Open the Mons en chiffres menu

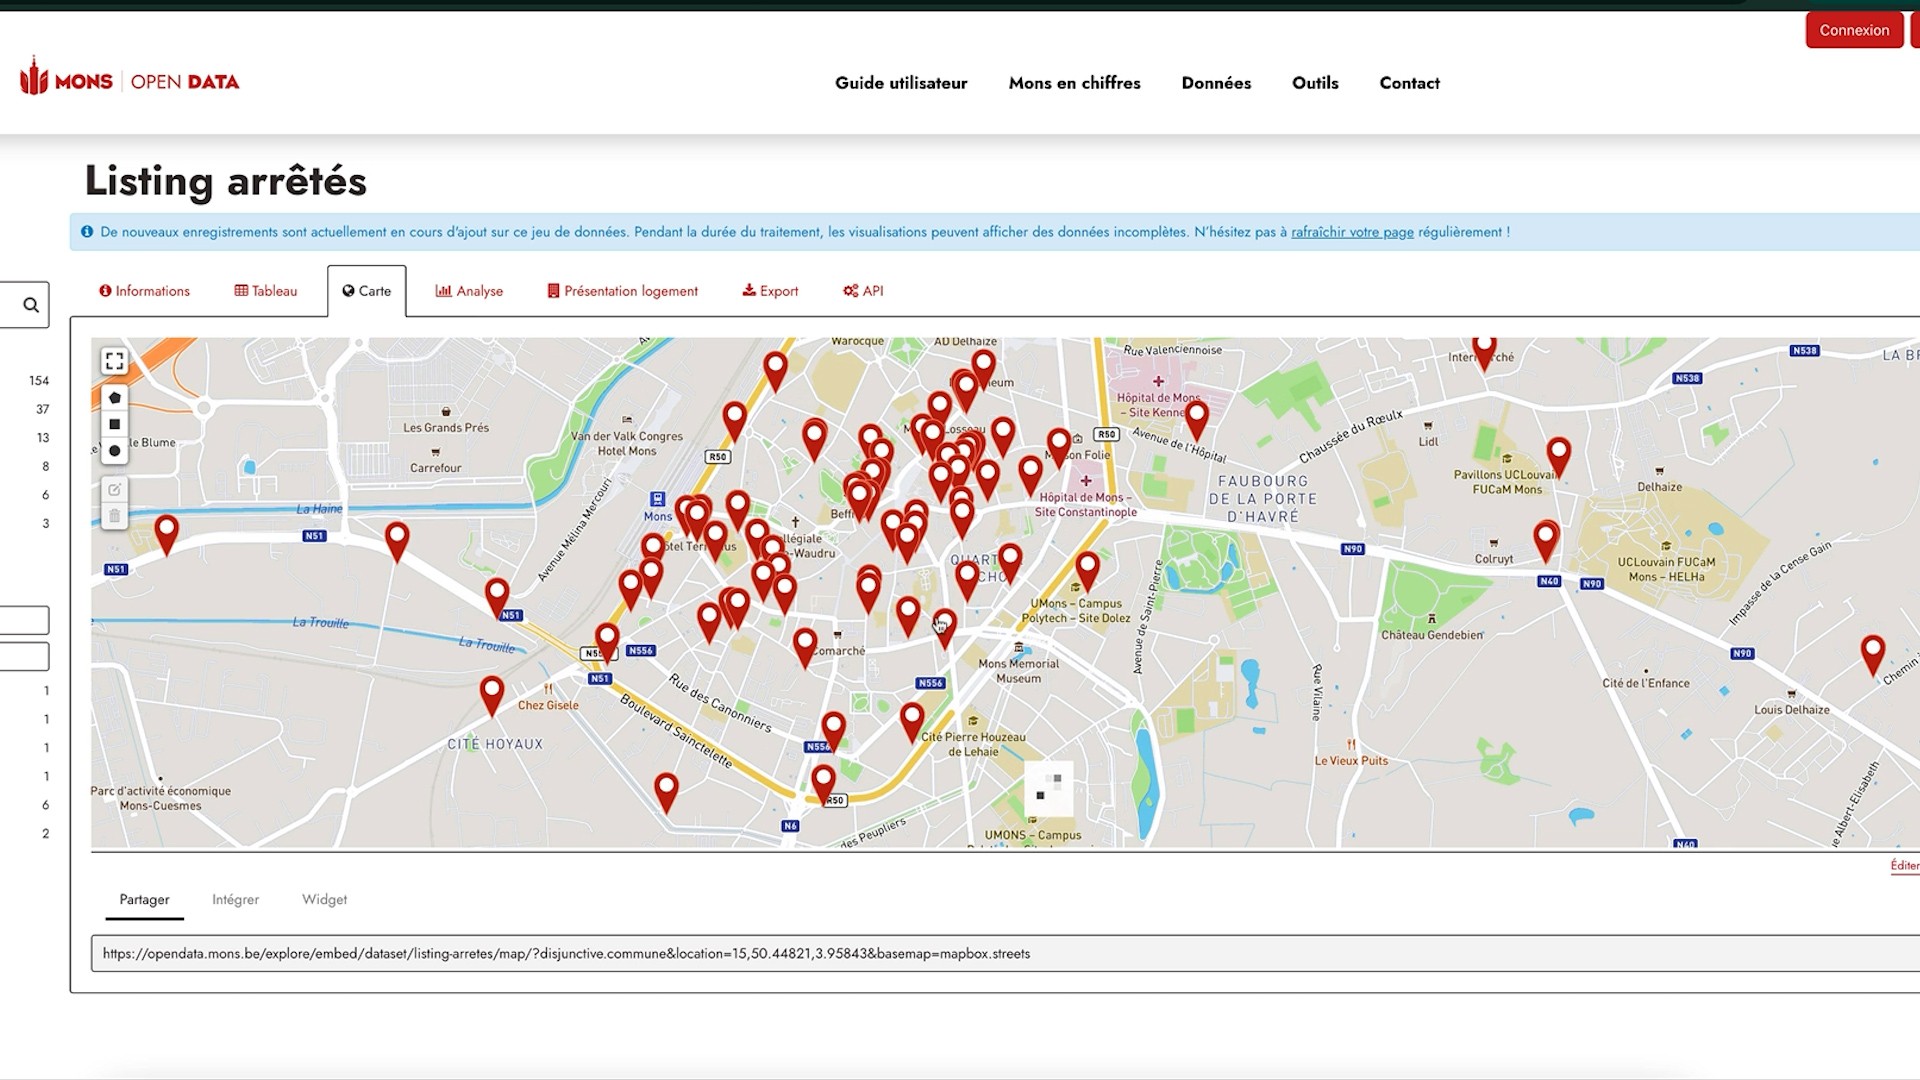(1074, 83)
